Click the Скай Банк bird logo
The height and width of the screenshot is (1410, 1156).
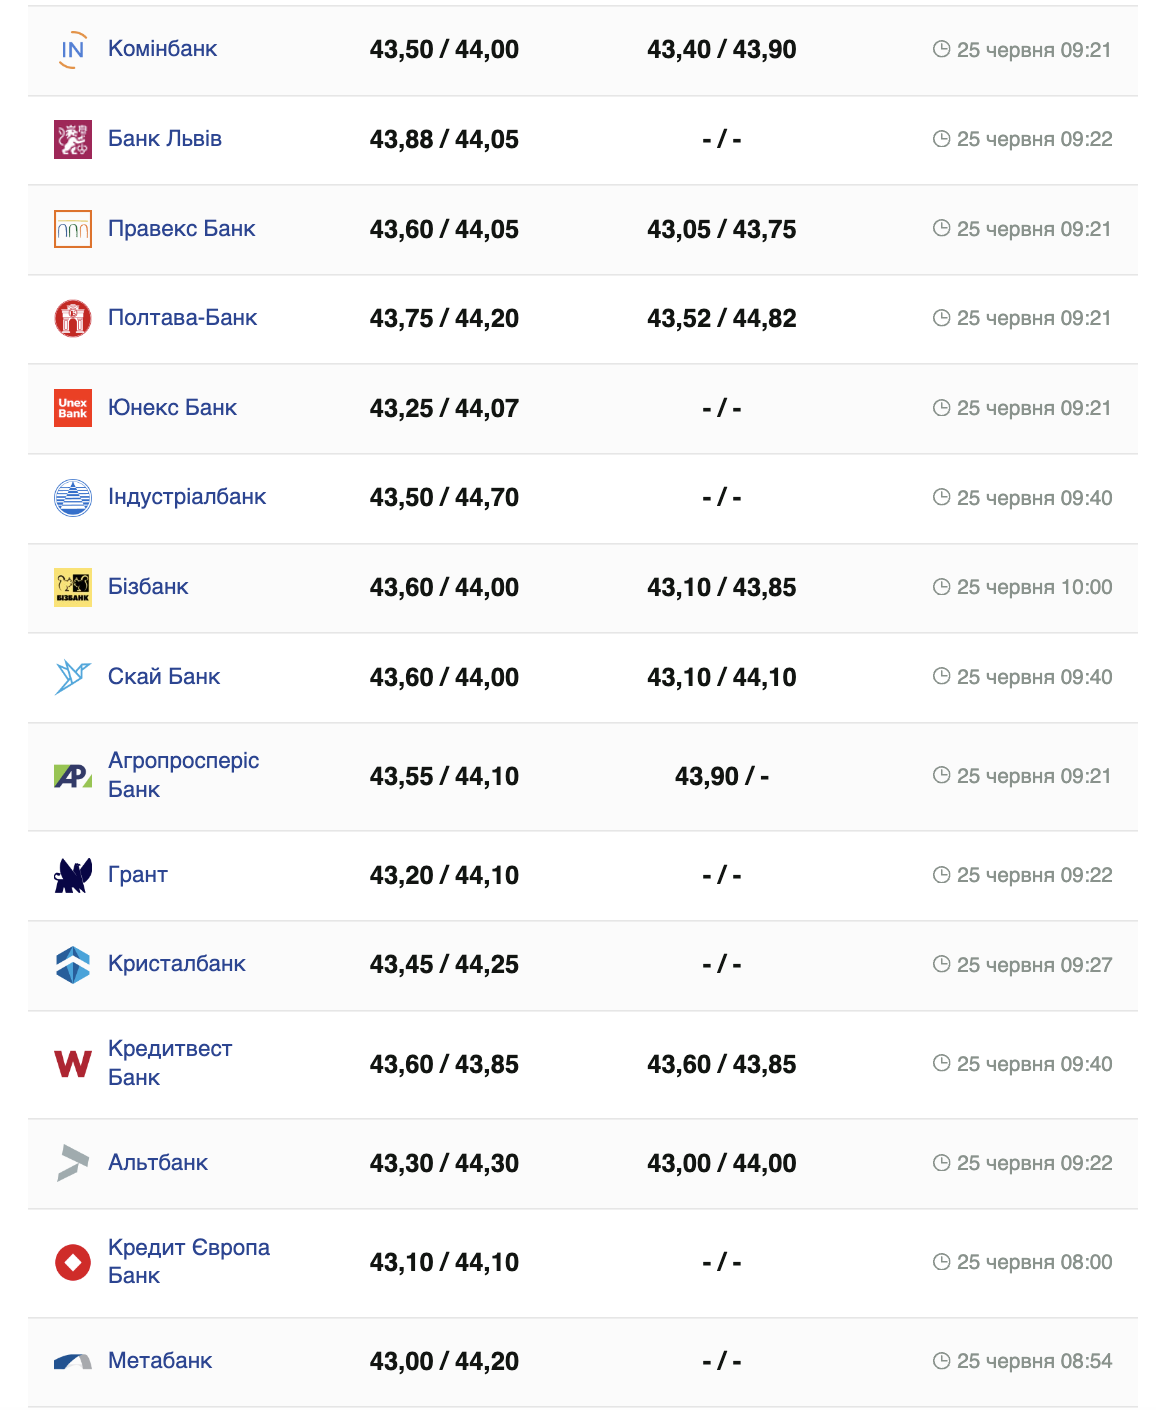[x=72, y=677]
